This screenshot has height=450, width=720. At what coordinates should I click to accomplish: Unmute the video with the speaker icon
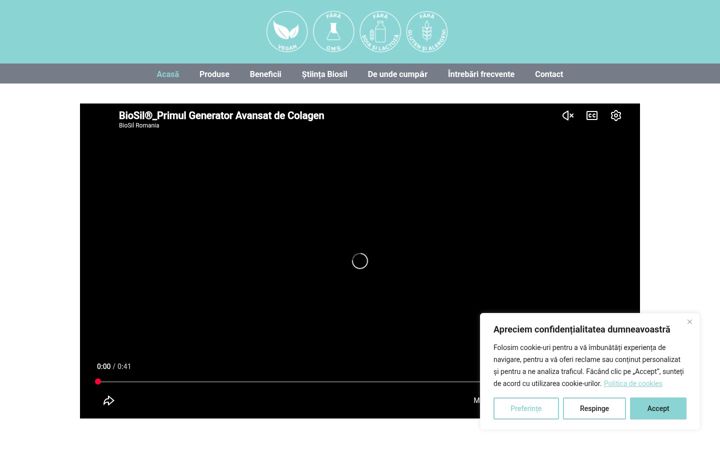coord(568,116)
